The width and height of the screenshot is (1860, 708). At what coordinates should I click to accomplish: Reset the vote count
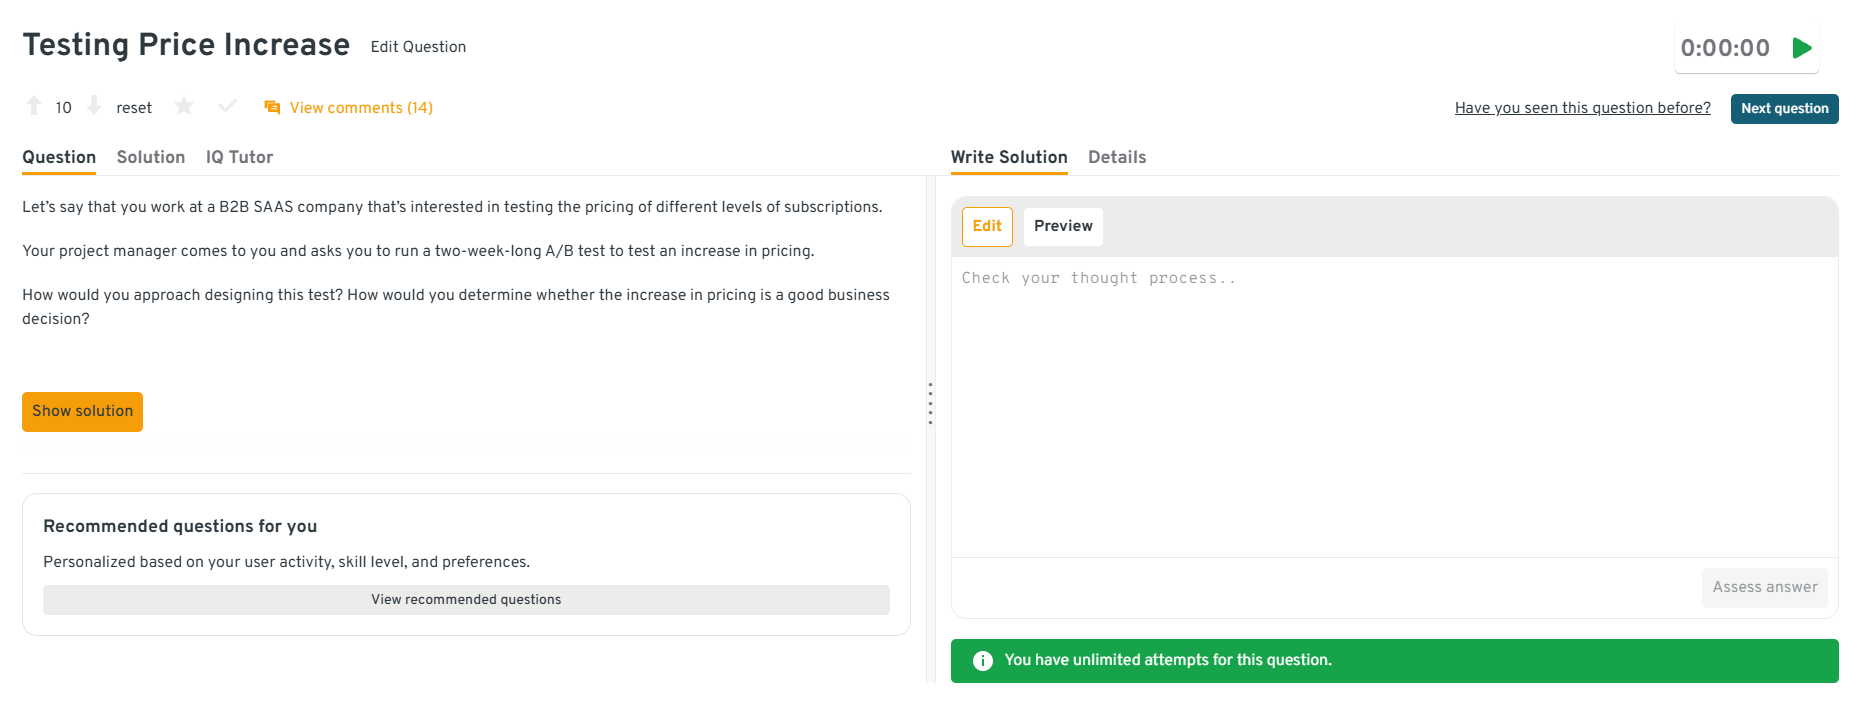pyautogui.click(x=134, y=108)
